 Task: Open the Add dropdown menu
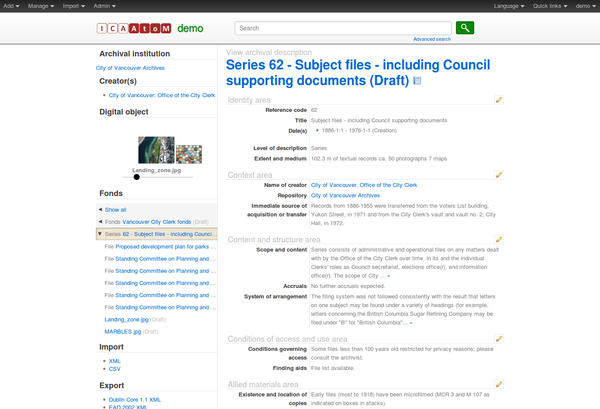pos(11,6)
